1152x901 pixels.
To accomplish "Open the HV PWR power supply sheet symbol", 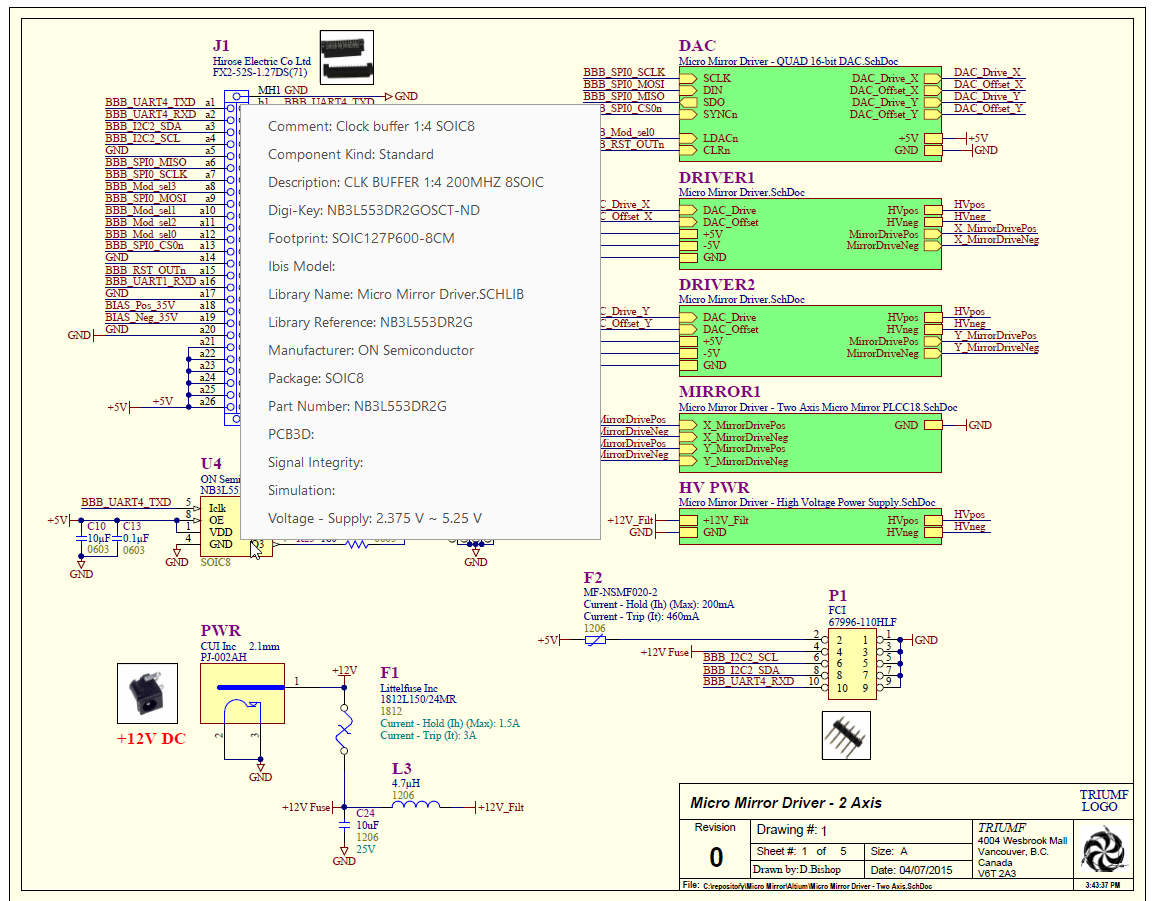I will coord(810,527).
